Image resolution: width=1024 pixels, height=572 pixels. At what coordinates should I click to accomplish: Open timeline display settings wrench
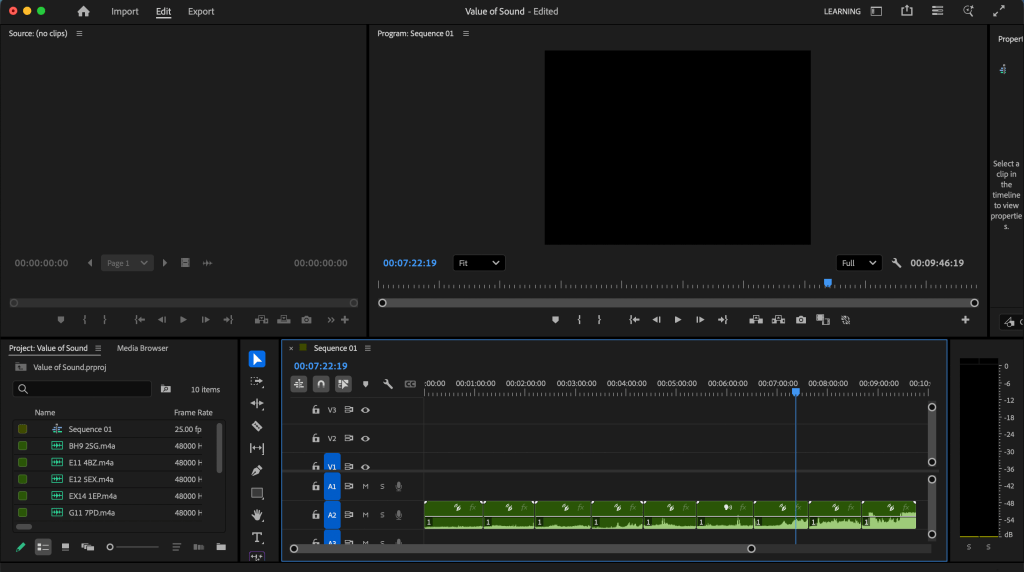(387, 384)
